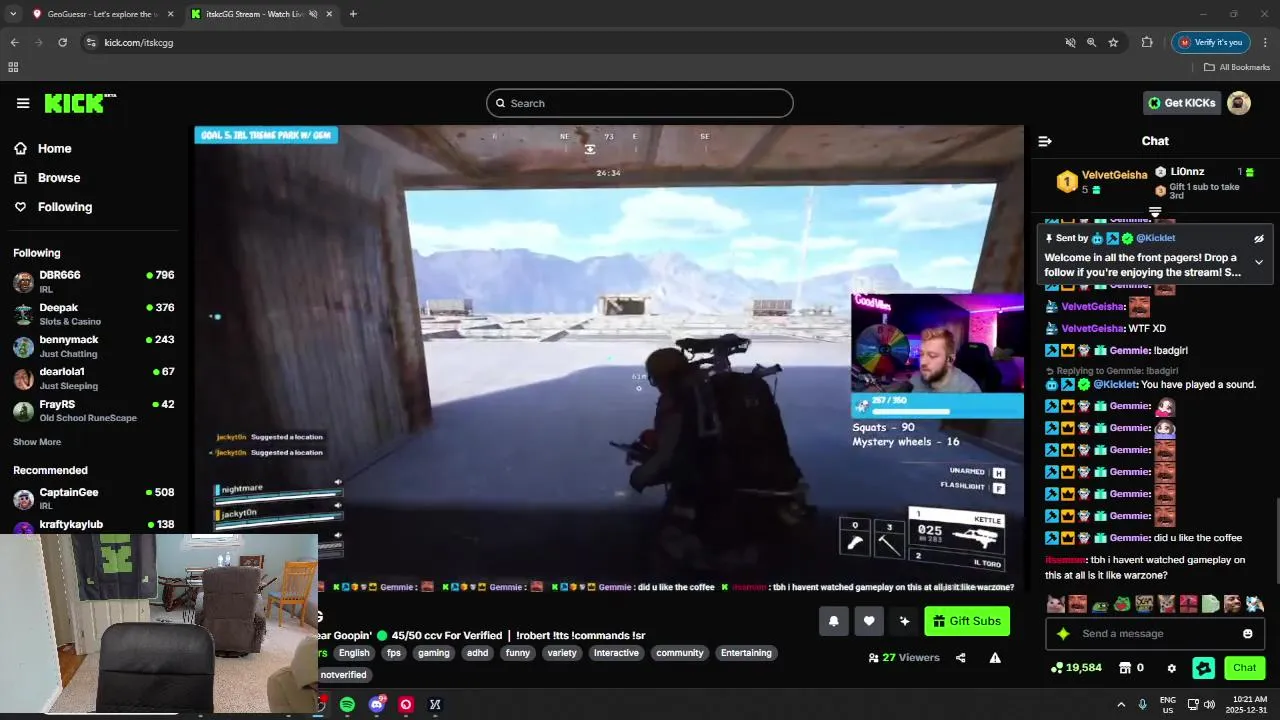Click the address bar URL

click(139, 42)
